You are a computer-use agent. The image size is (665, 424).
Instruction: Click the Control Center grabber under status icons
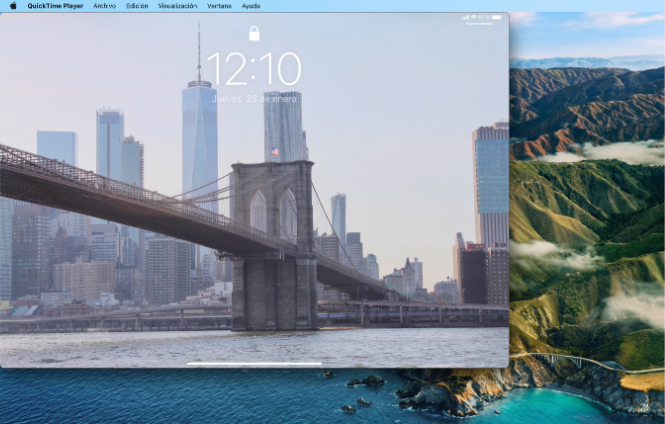click(x=481, y=24)
